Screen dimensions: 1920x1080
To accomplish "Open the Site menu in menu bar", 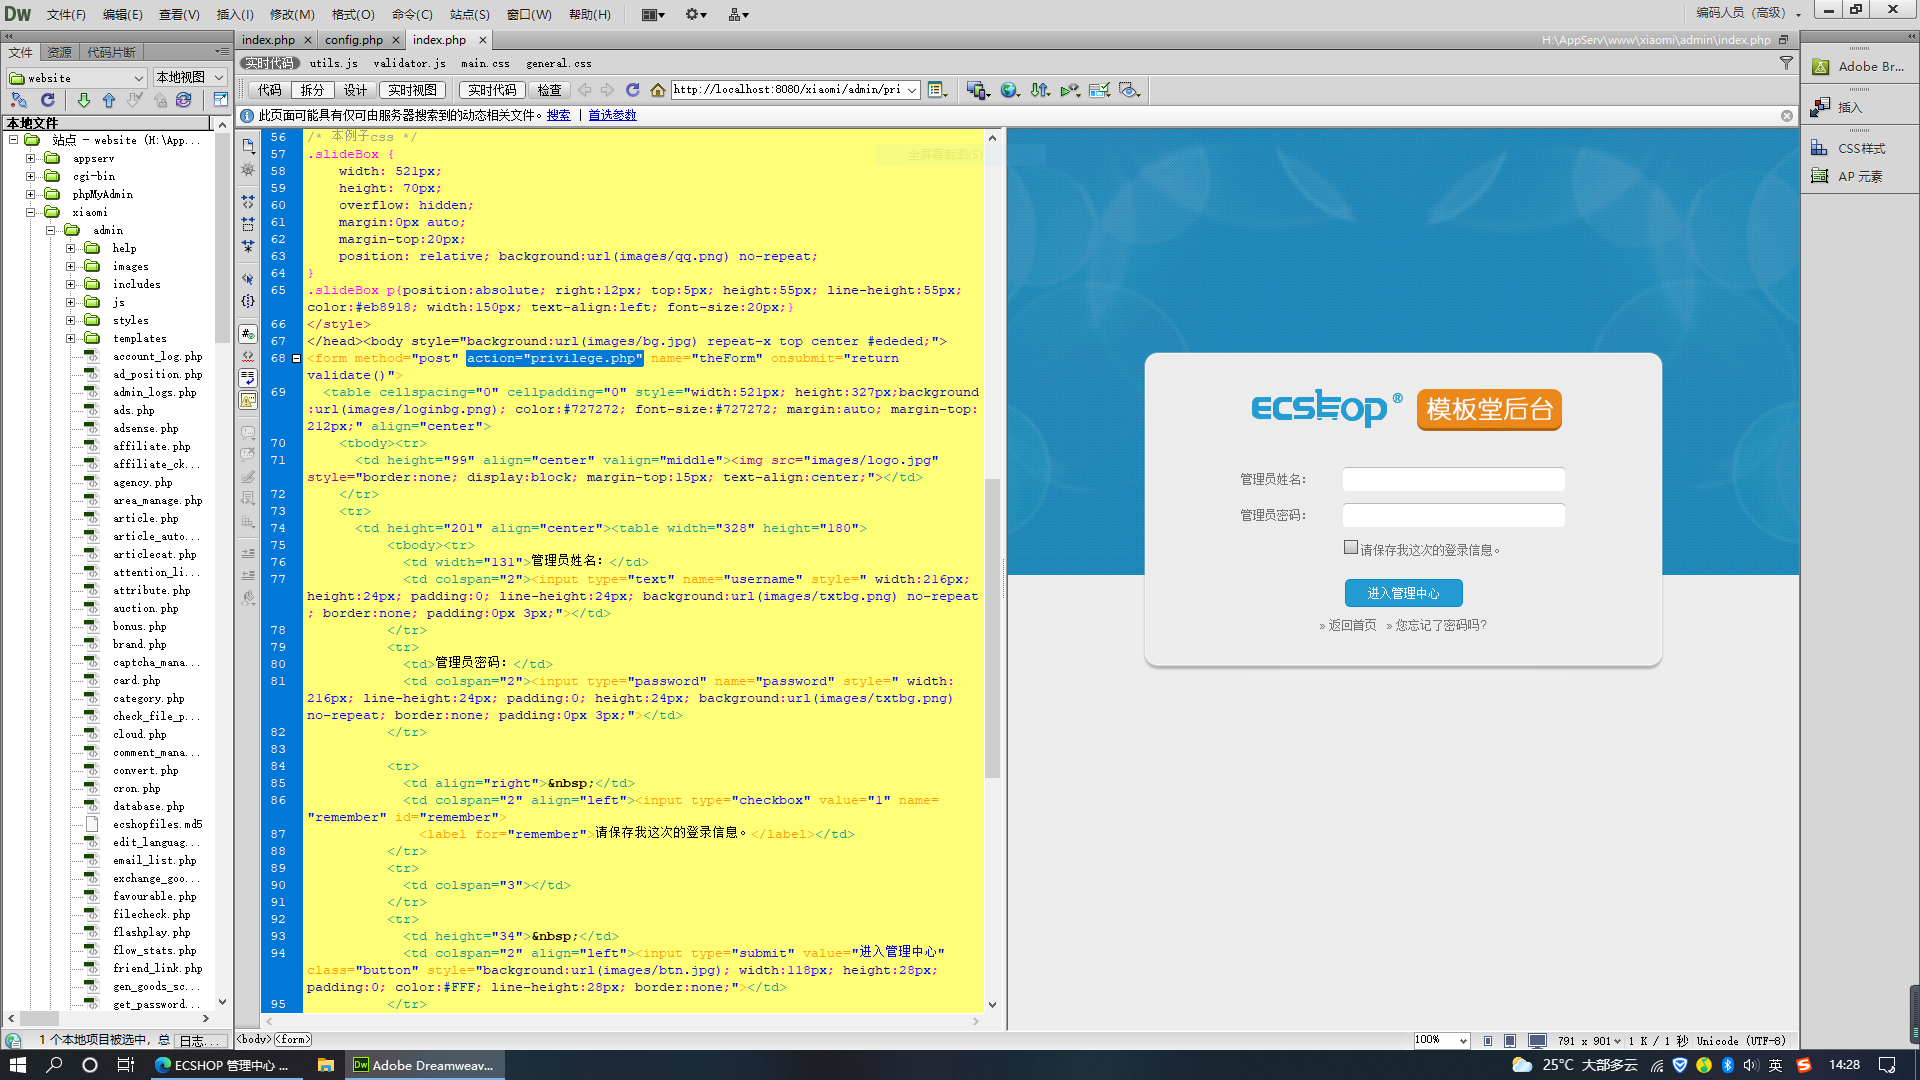I will pyautogui.click(x=468, y=14).
